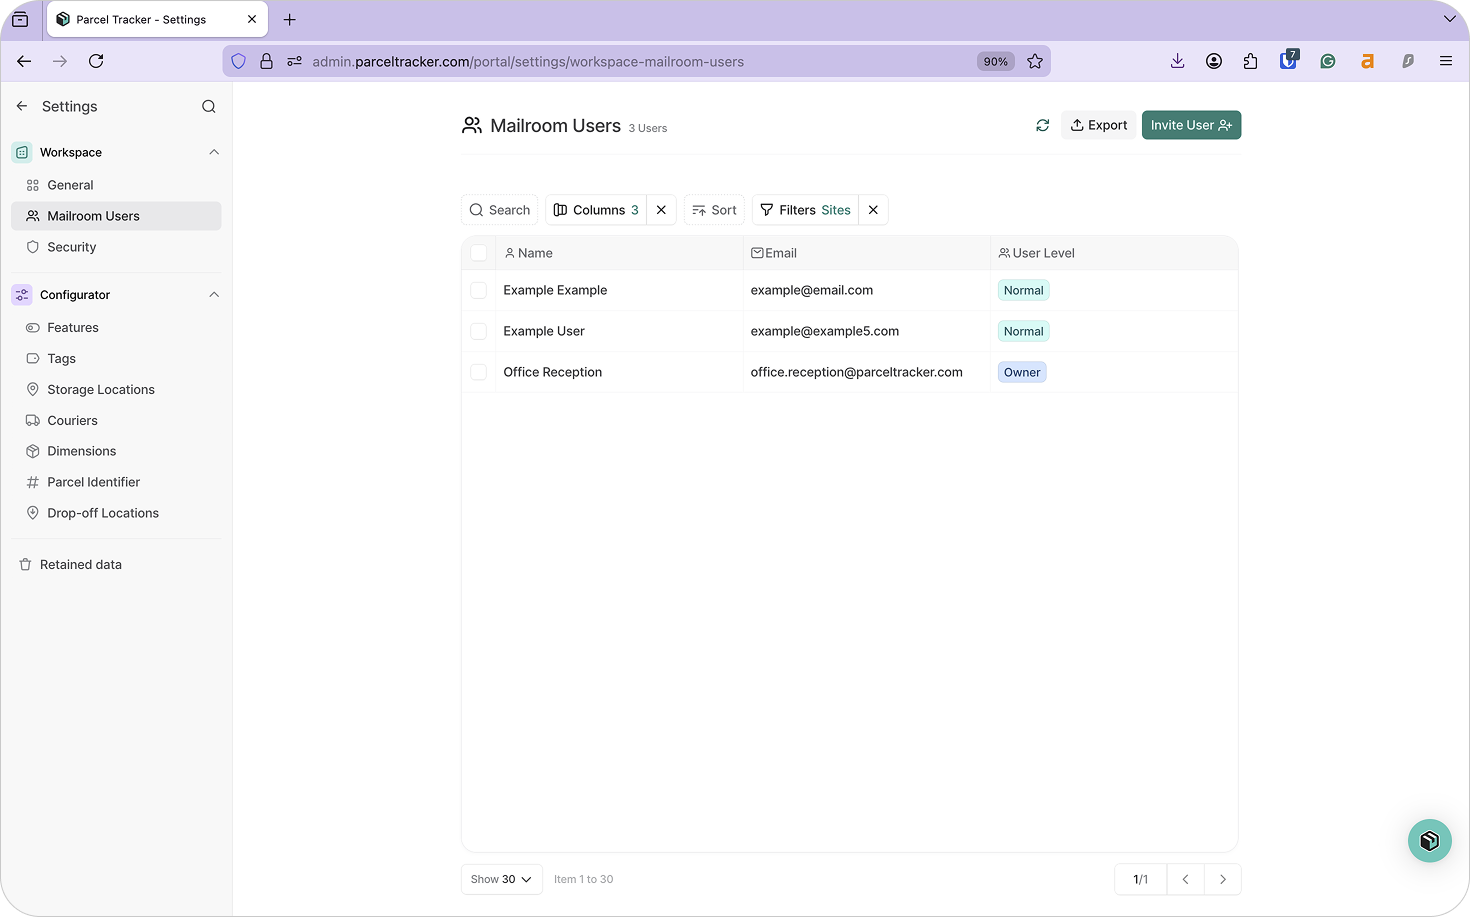
Task: Export the mailroom users list
Action: tap(1098, 125)
